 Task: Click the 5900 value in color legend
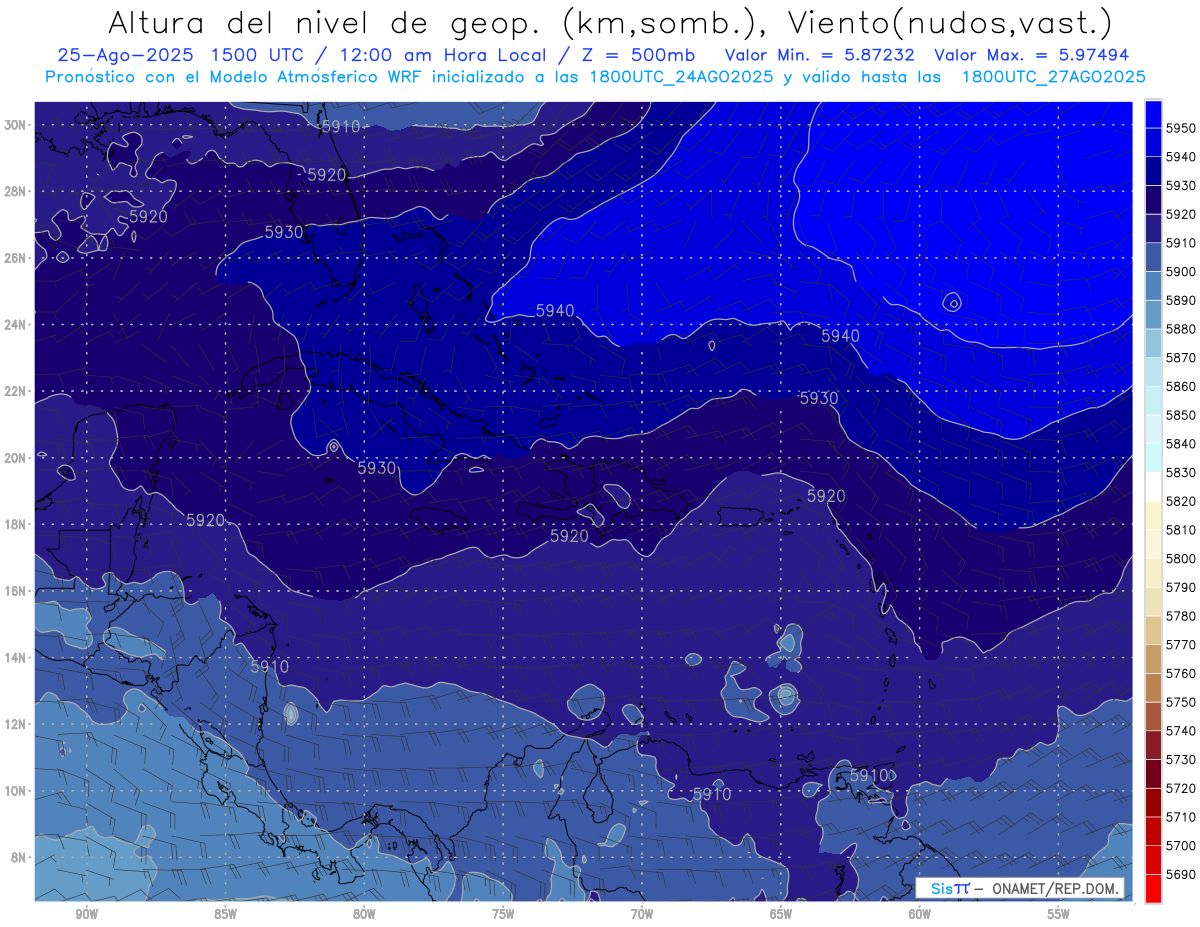click(x=1182, y=271)
